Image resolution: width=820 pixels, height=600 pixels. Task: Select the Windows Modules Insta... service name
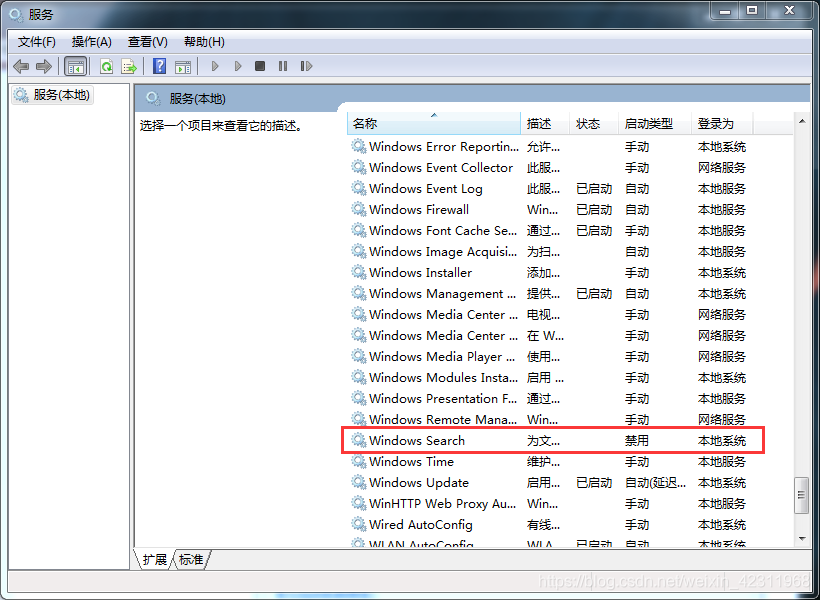click(443, 377)
